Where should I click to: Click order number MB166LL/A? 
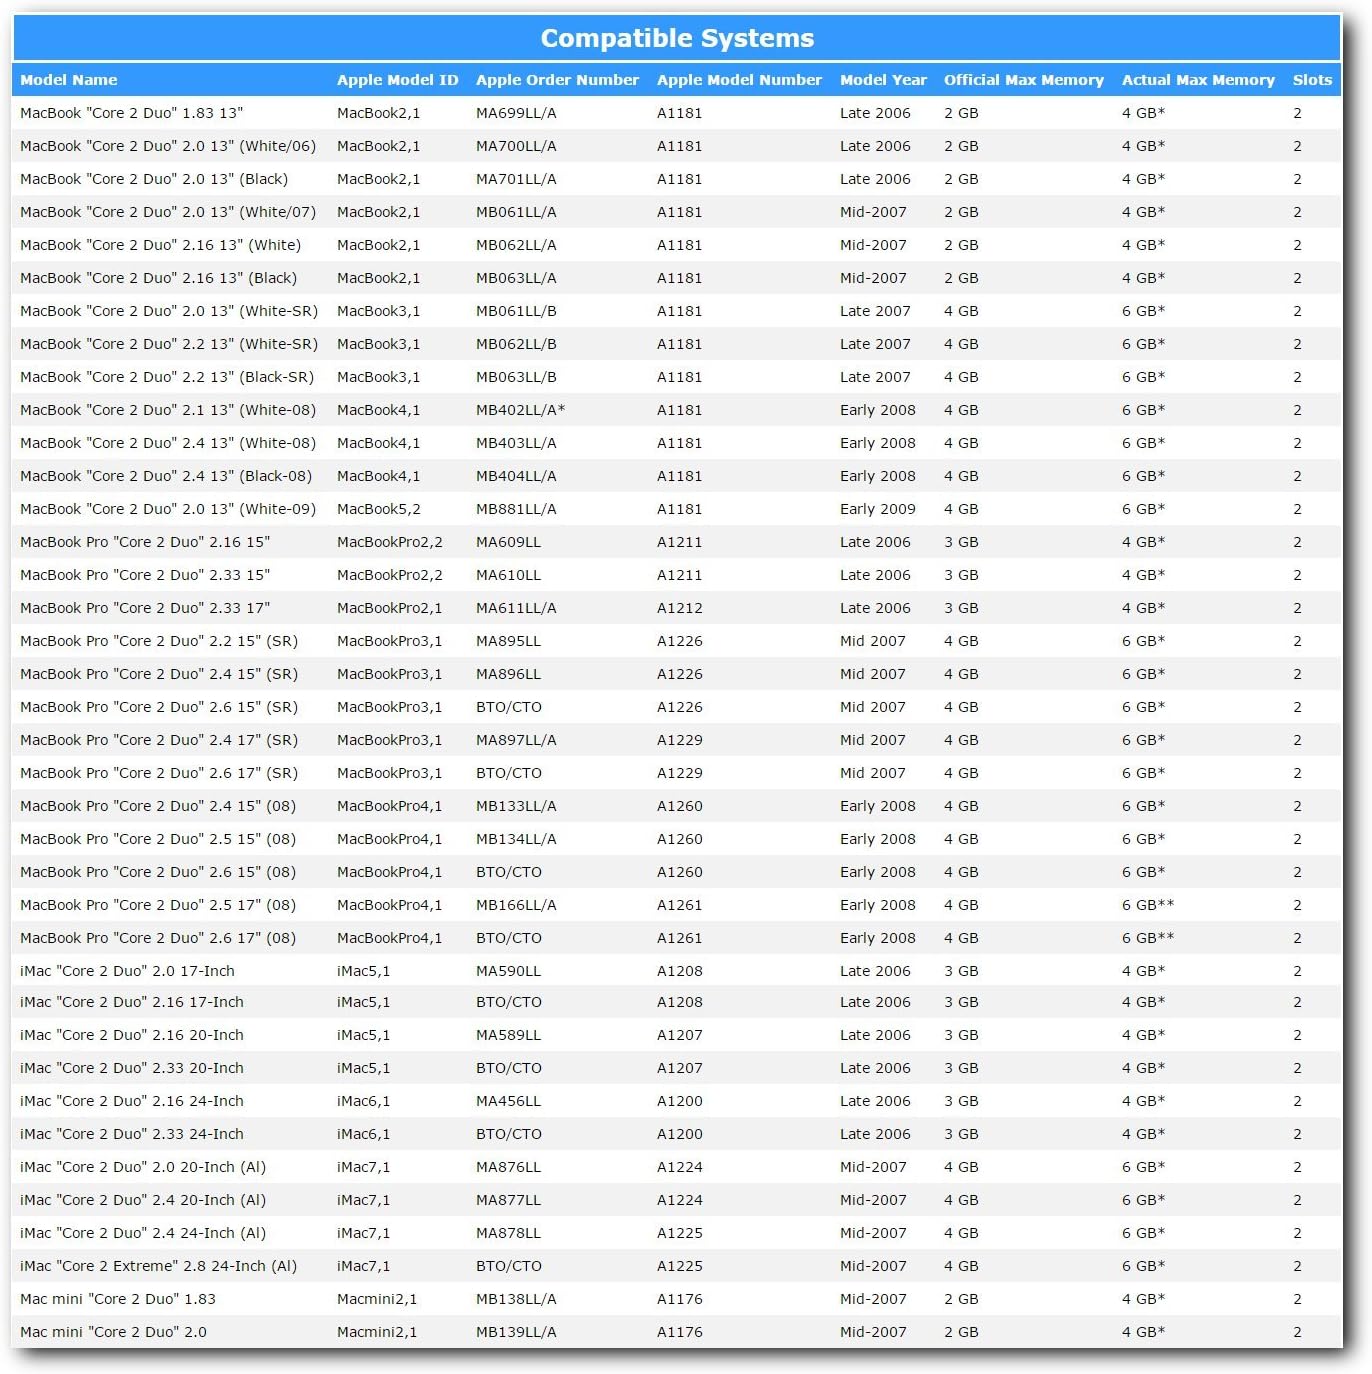(x=516, y=905)
